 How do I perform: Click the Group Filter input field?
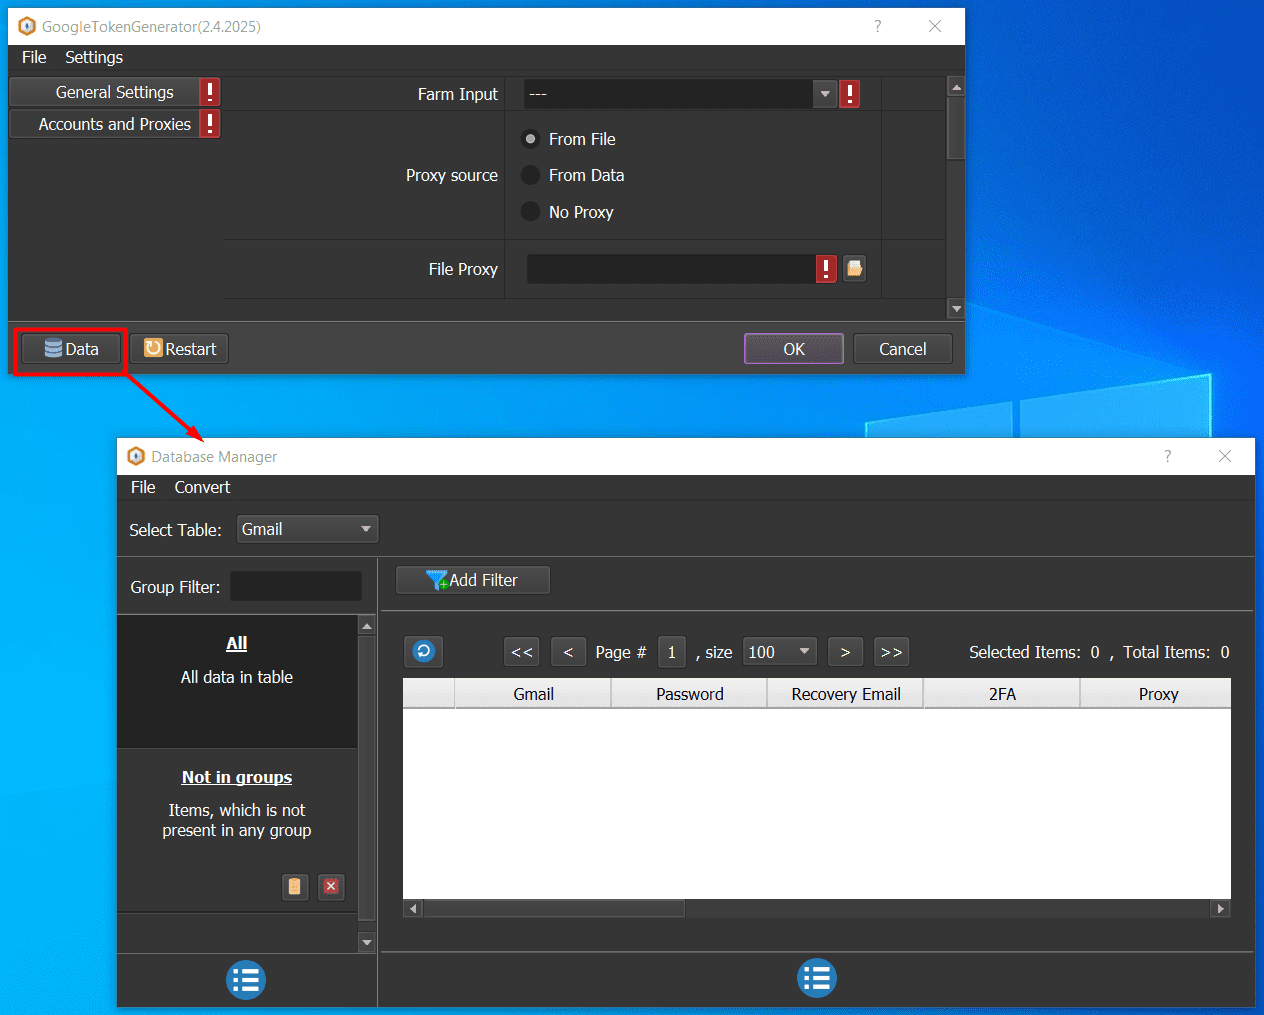[296, 586]
